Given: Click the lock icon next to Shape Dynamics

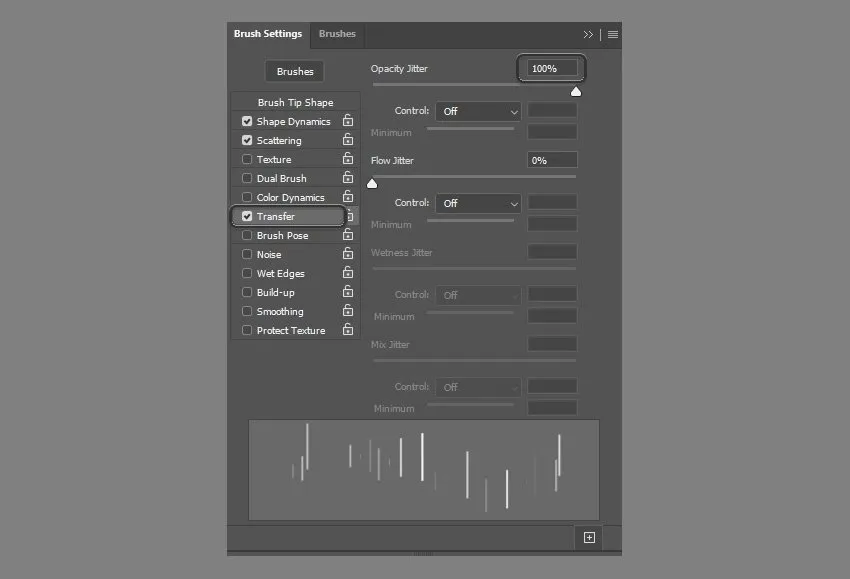Looking at the screenshot, I should 348,121.
